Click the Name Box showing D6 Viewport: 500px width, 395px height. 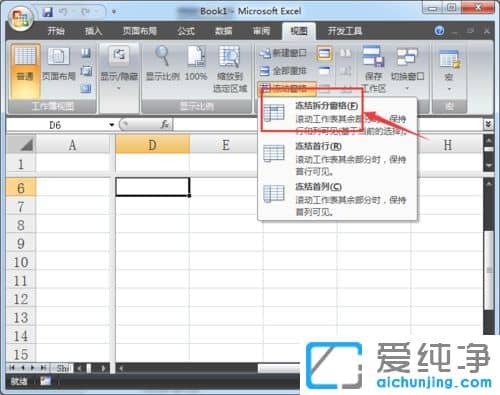coord(56,125)
